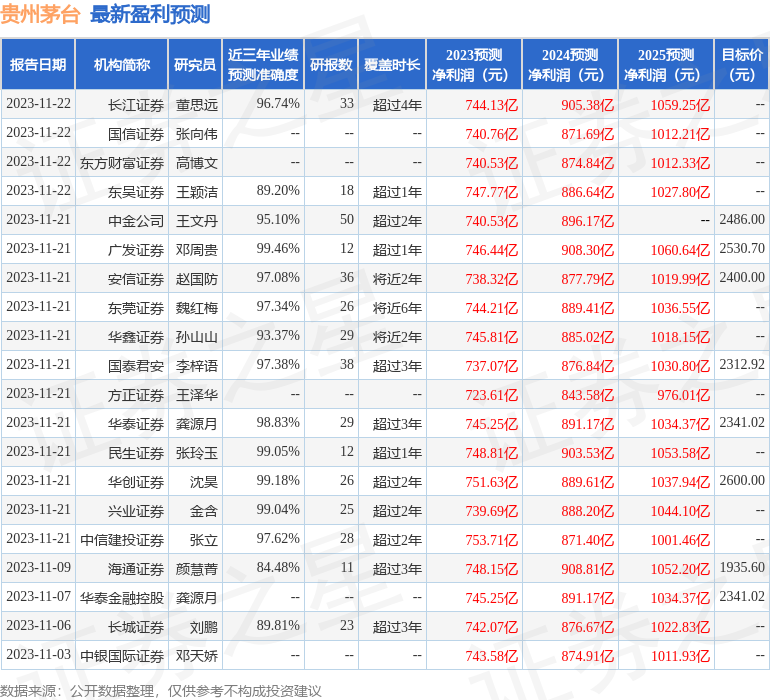The width and height of the screenshot is (770, 700).
Task: Click the 2400.00 target price value
Action: click(x=742, y=277)
